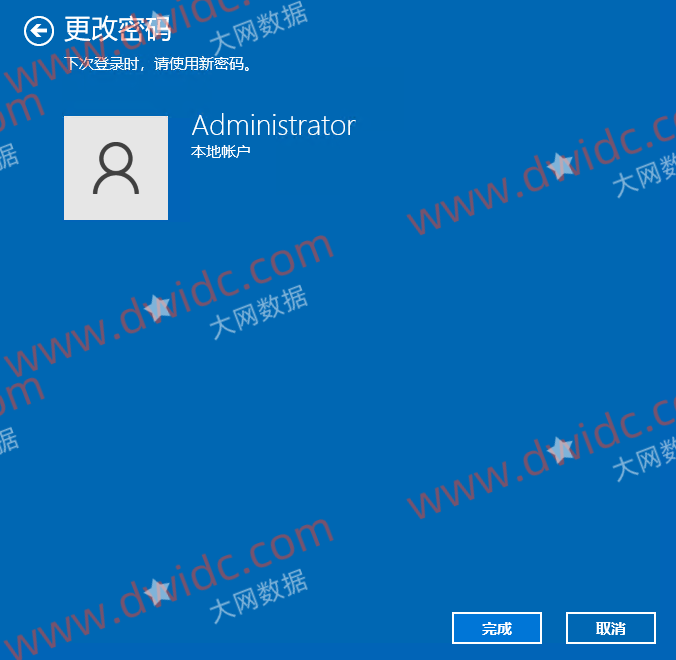Screen dimensions: 676x660
Task: Cancel with the 取消 button
Action: coord(611,628)
